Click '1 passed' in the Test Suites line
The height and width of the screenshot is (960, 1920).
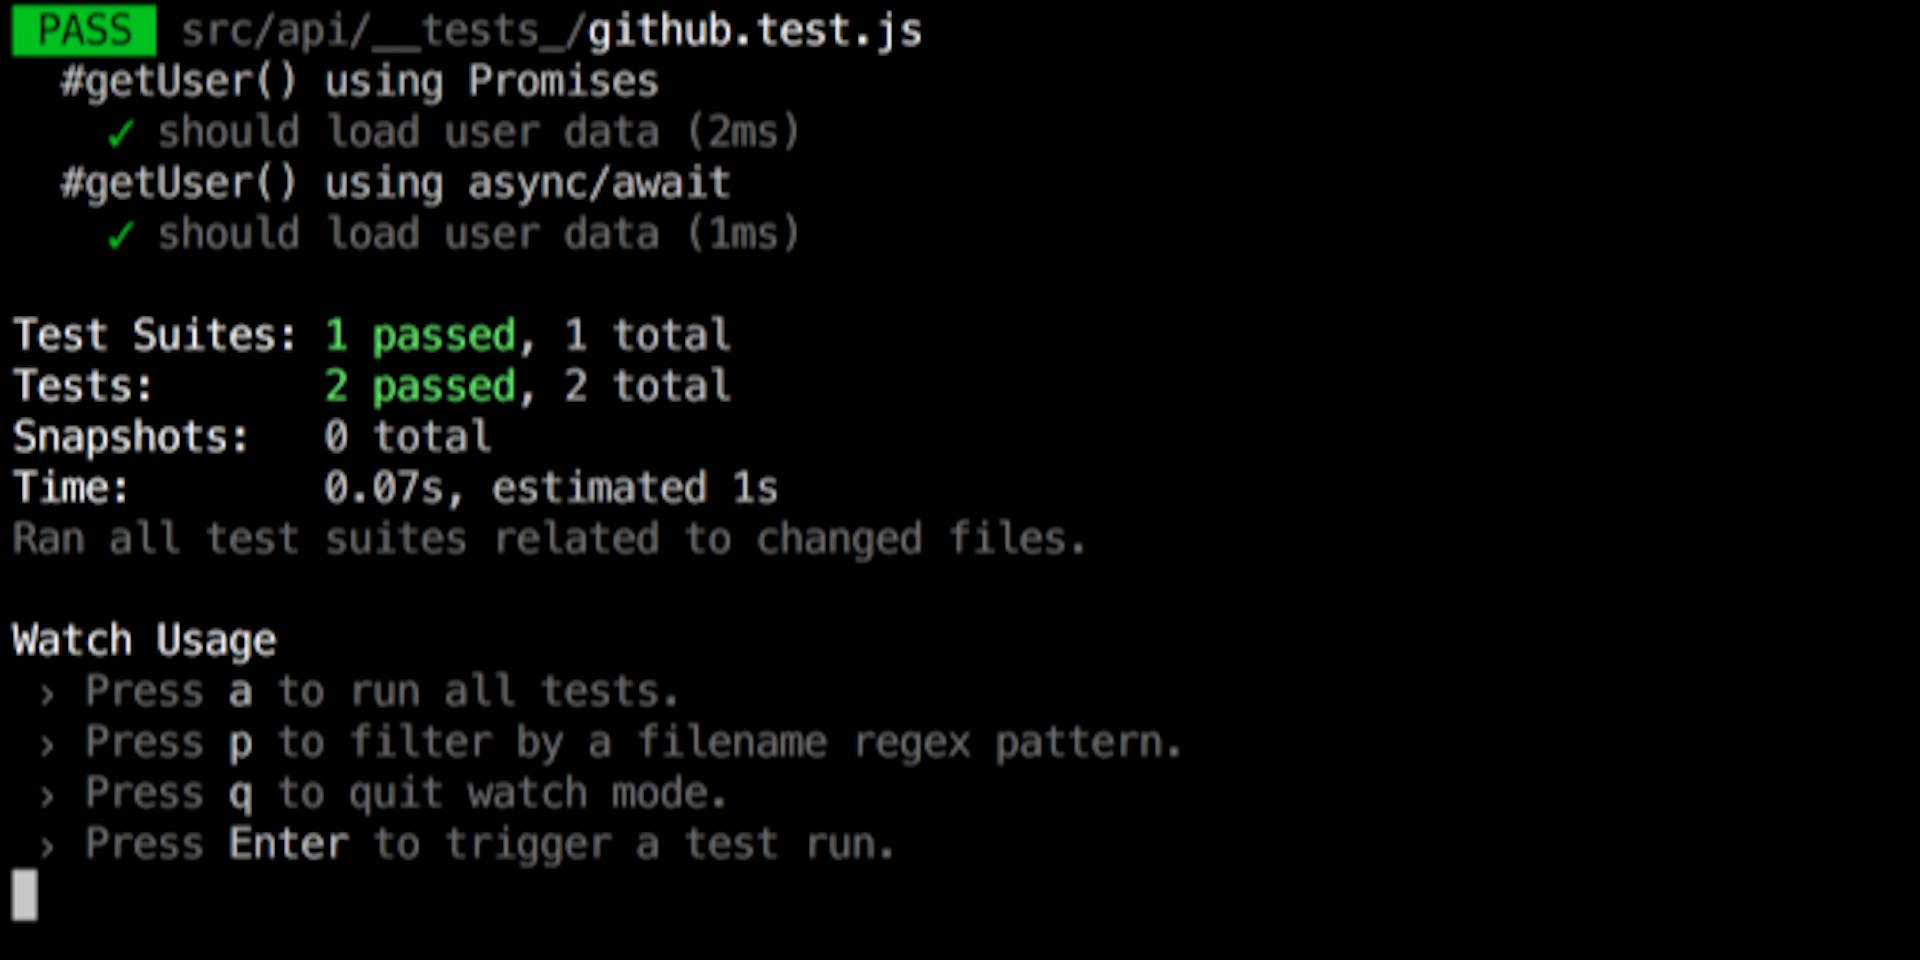421,336
